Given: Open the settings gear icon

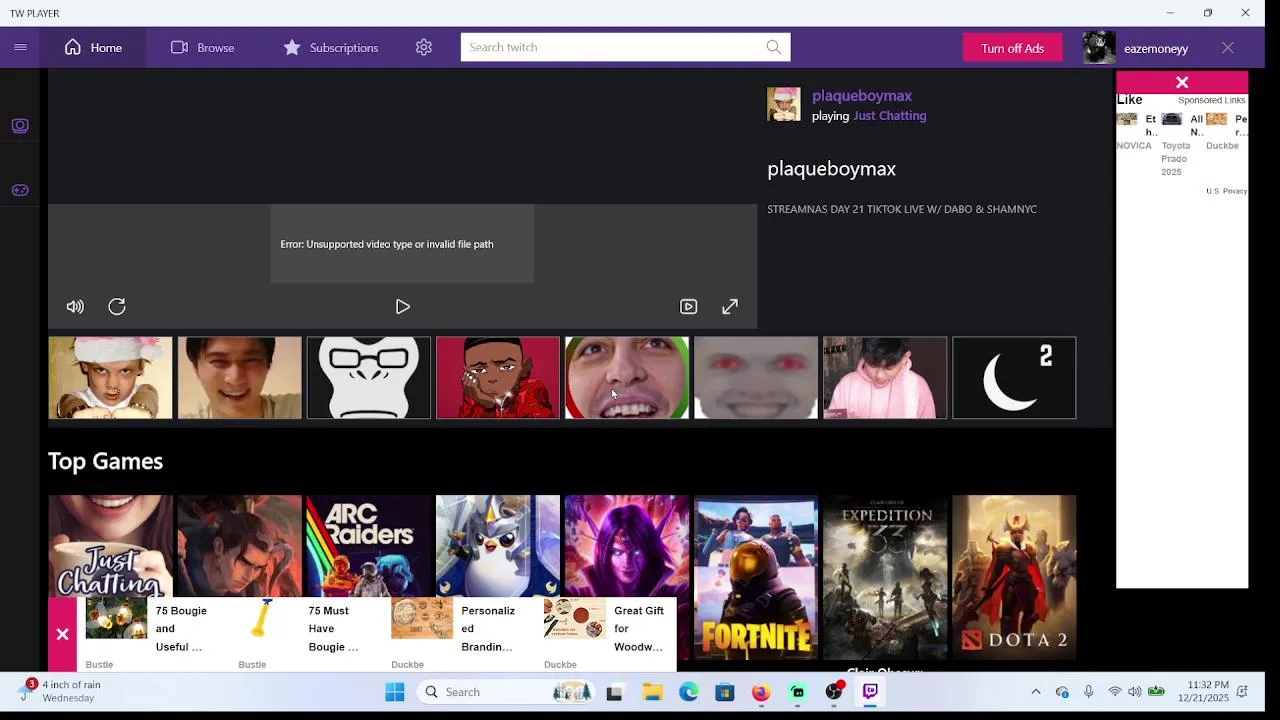Looking at the screenshot, I should (424, 47).
